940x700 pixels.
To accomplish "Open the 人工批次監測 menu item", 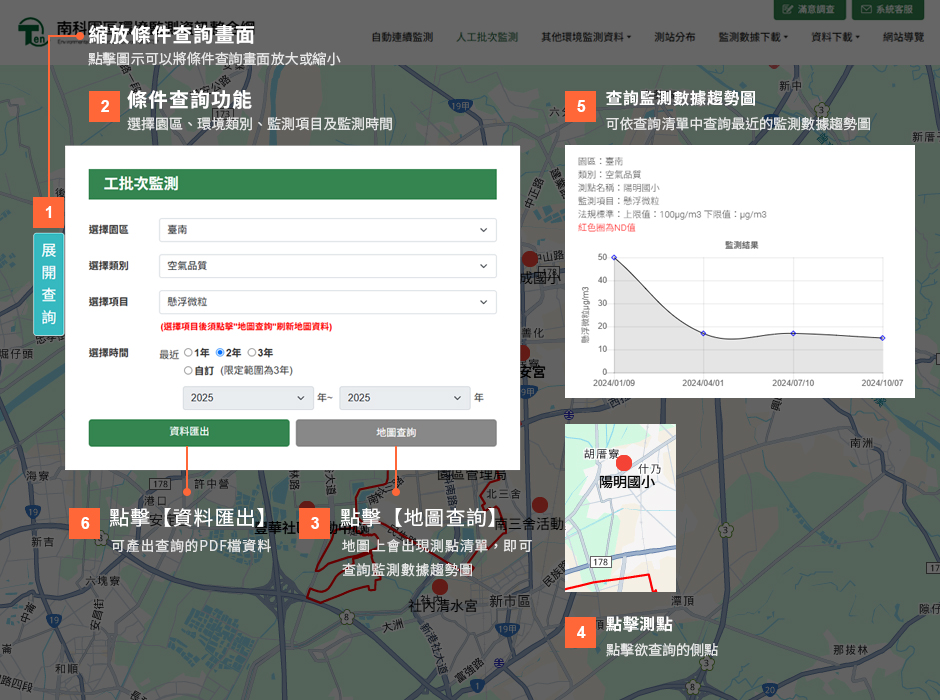I will [x=487, y=37].
